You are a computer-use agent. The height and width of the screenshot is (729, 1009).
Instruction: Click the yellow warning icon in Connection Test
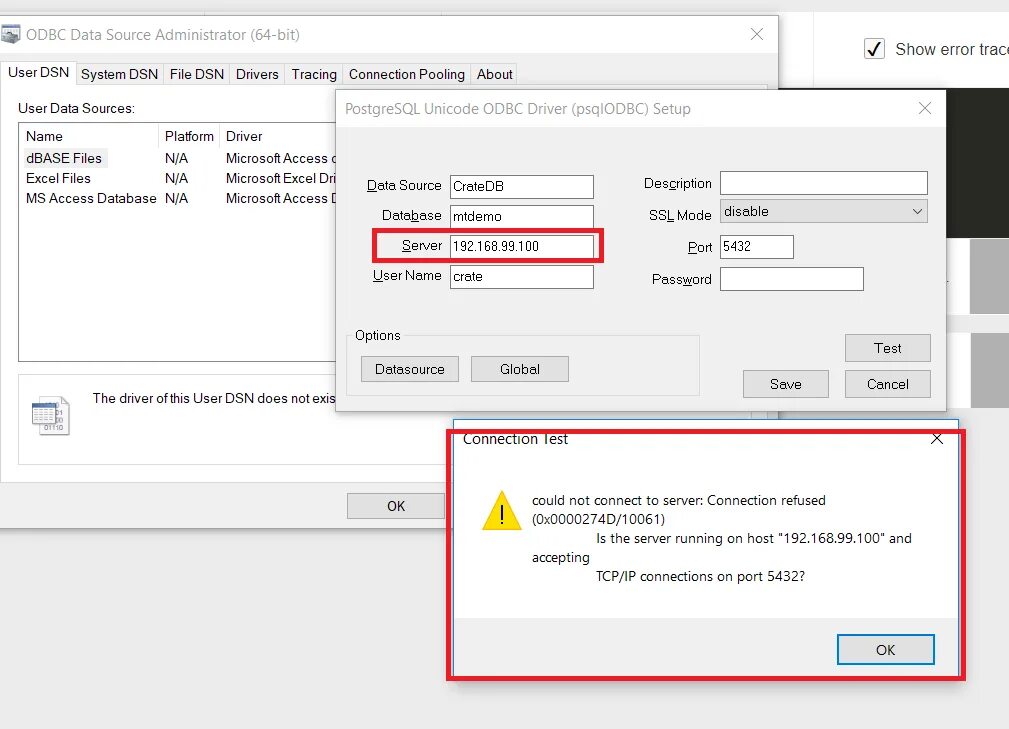[x=501, y=511]
